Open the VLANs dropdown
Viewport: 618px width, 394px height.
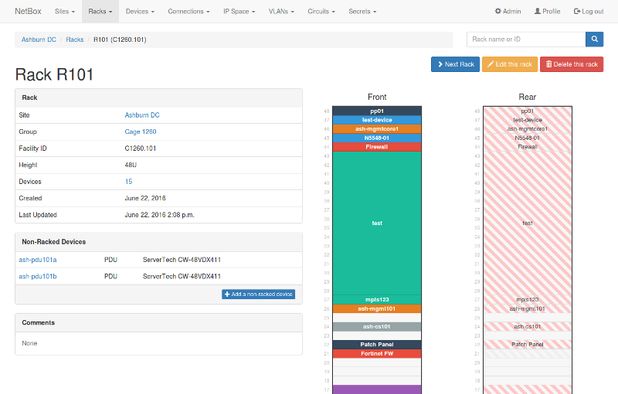[x=281, y=11]
